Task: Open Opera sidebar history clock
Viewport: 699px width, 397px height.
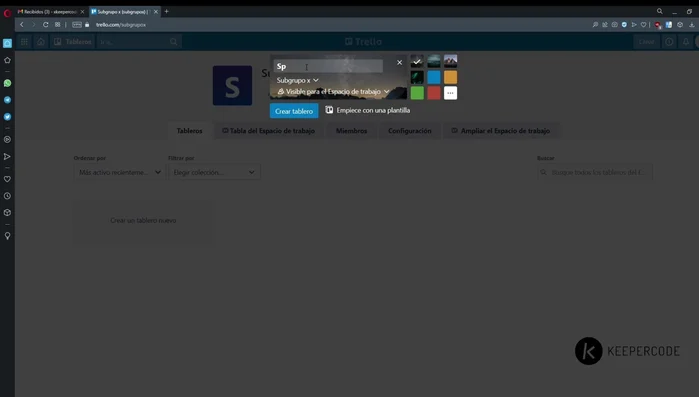Action: (x=7, y=196)
